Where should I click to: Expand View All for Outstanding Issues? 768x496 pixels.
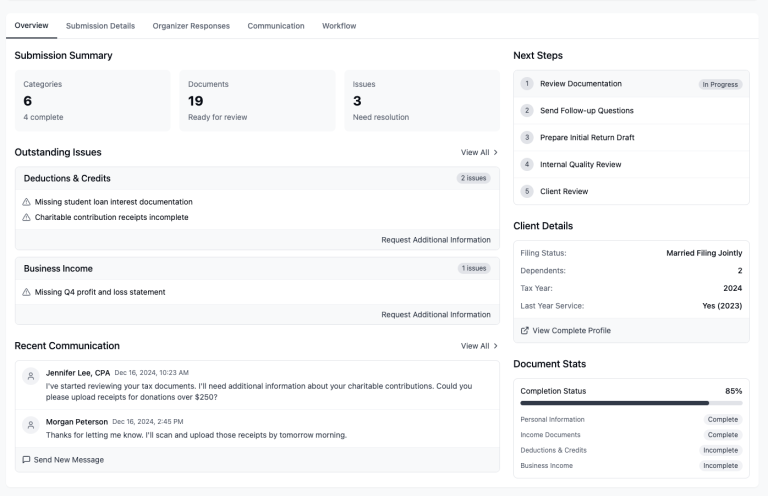point(479,152)
